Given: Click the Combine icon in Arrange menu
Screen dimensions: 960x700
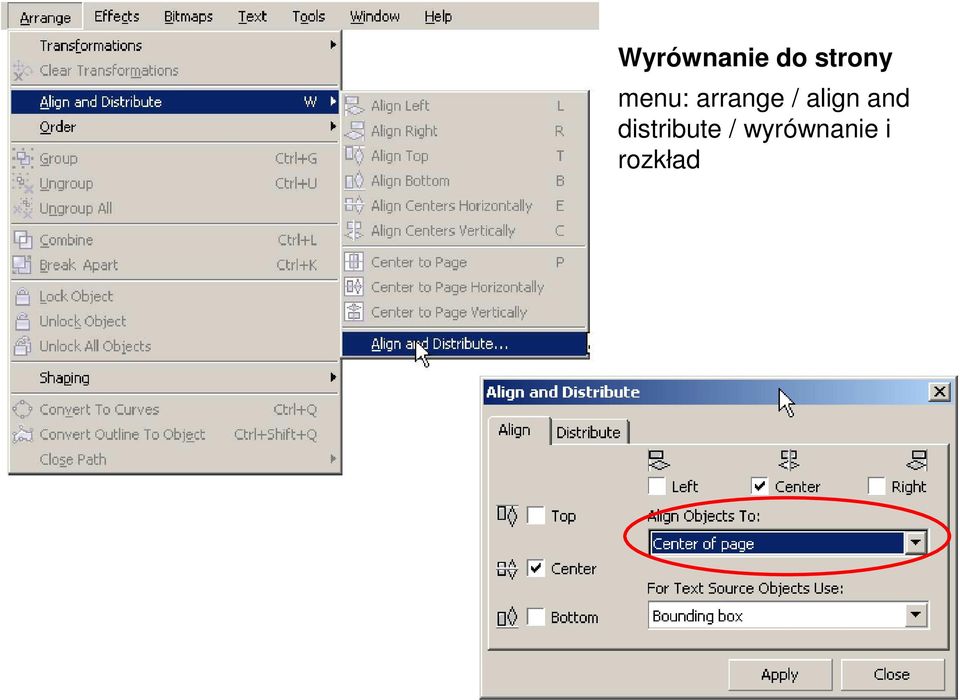Looking at the screenshot, I should 23,239.
